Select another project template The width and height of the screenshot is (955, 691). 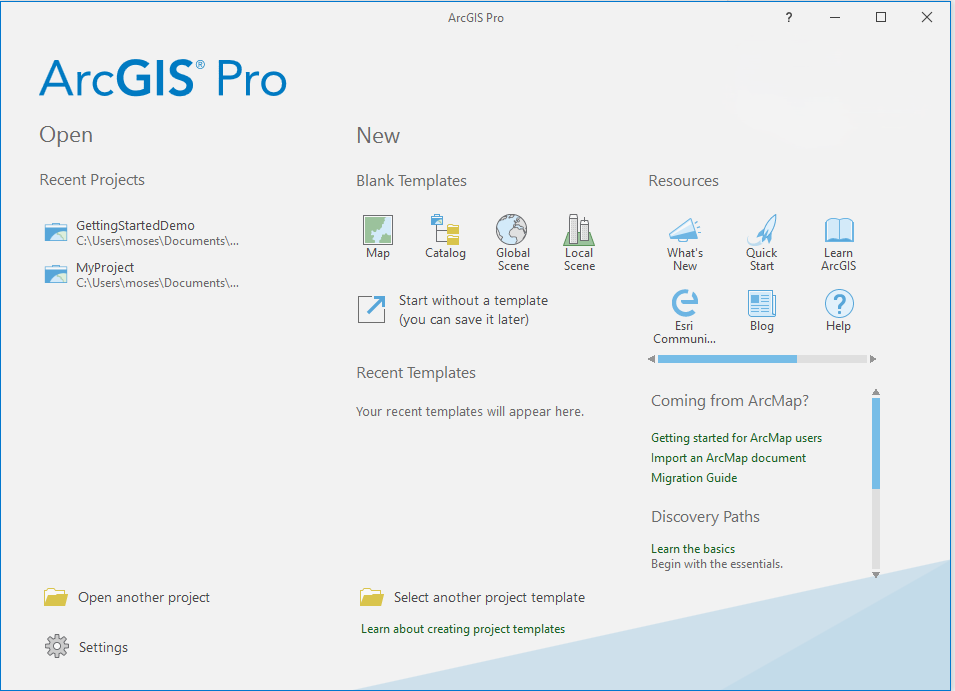tap(489, 597)
